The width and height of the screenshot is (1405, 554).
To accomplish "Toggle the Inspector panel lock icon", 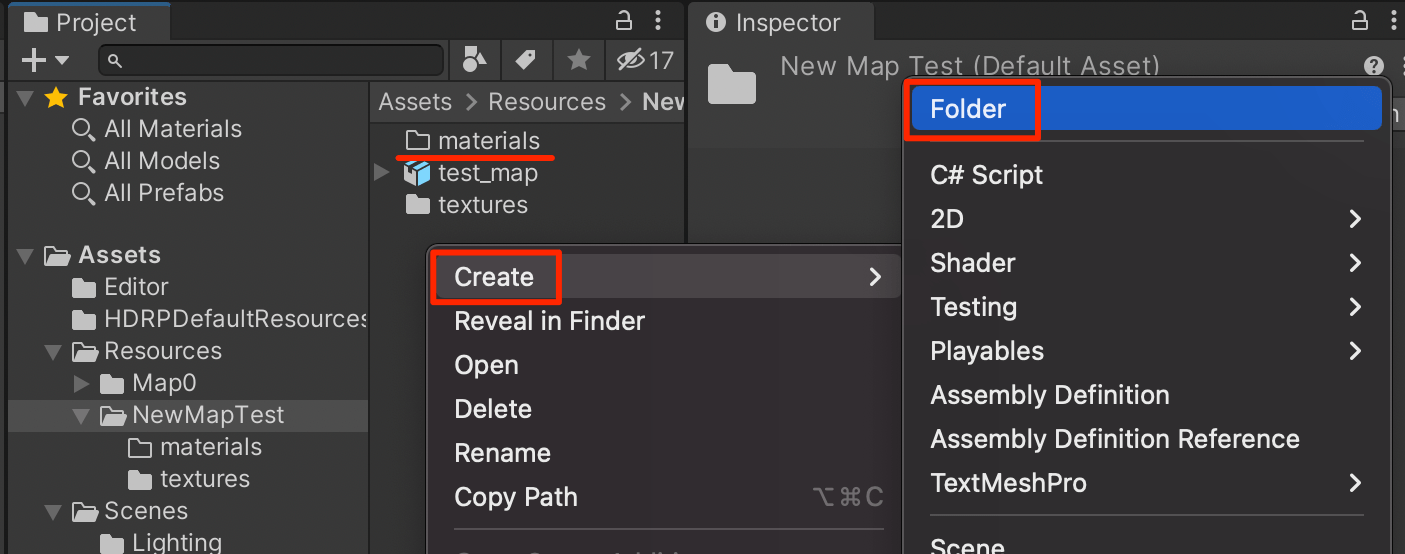I will (1360, 20).
